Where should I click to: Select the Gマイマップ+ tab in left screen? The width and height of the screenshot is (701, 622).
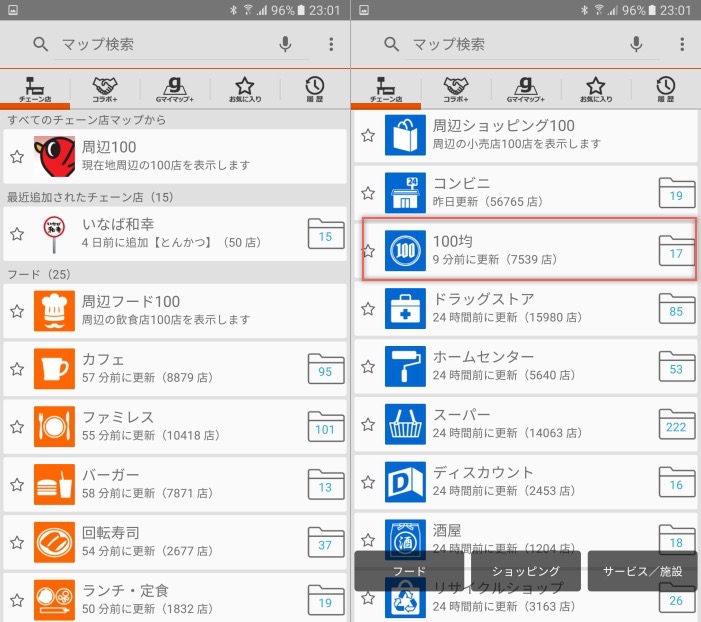point(175,89)
